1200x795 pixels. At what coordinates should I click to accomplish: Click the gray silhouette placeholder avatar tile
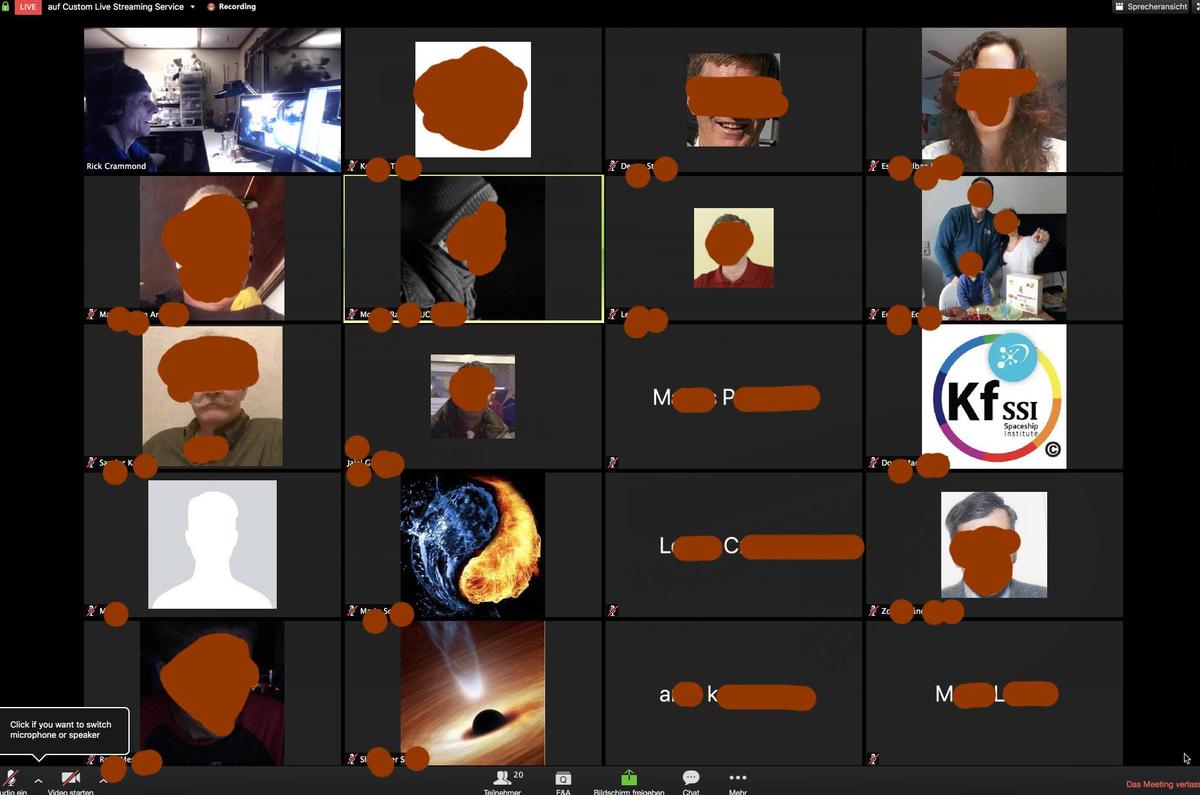212,544
